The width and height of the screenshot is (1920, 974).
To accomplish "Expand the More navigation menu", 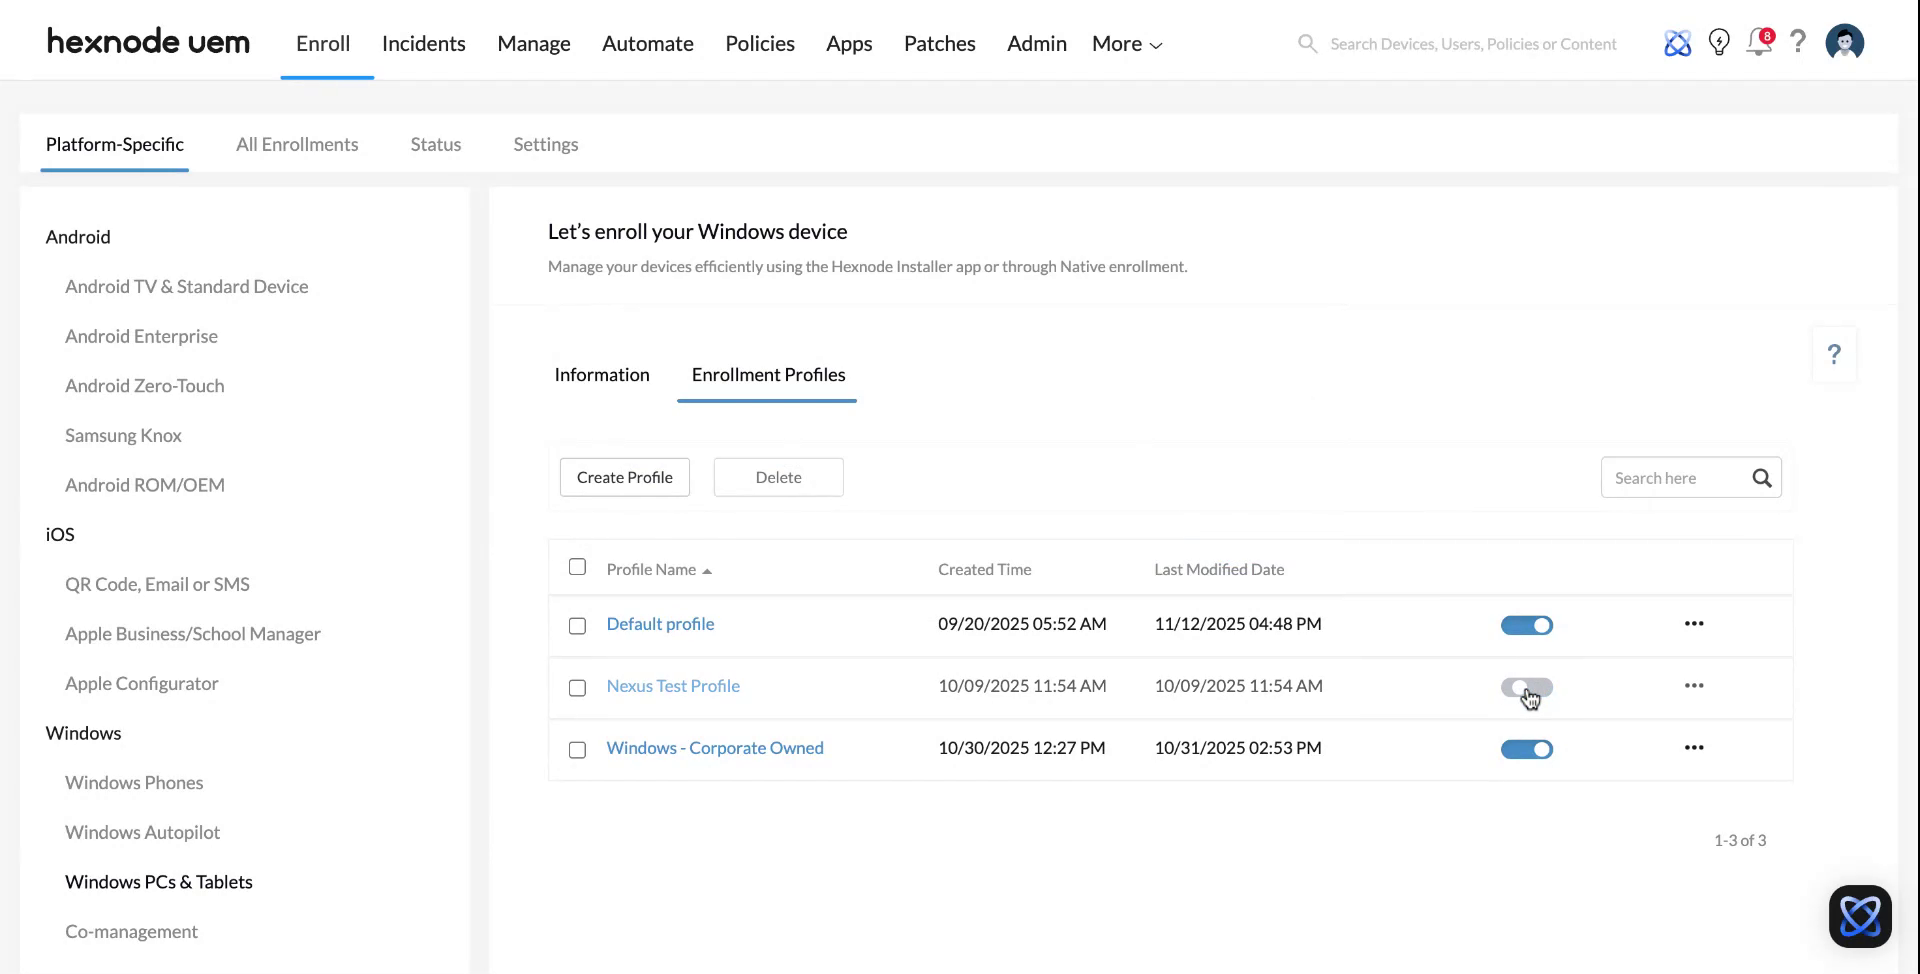I will pyautogui.click(x=1125, y=43).
